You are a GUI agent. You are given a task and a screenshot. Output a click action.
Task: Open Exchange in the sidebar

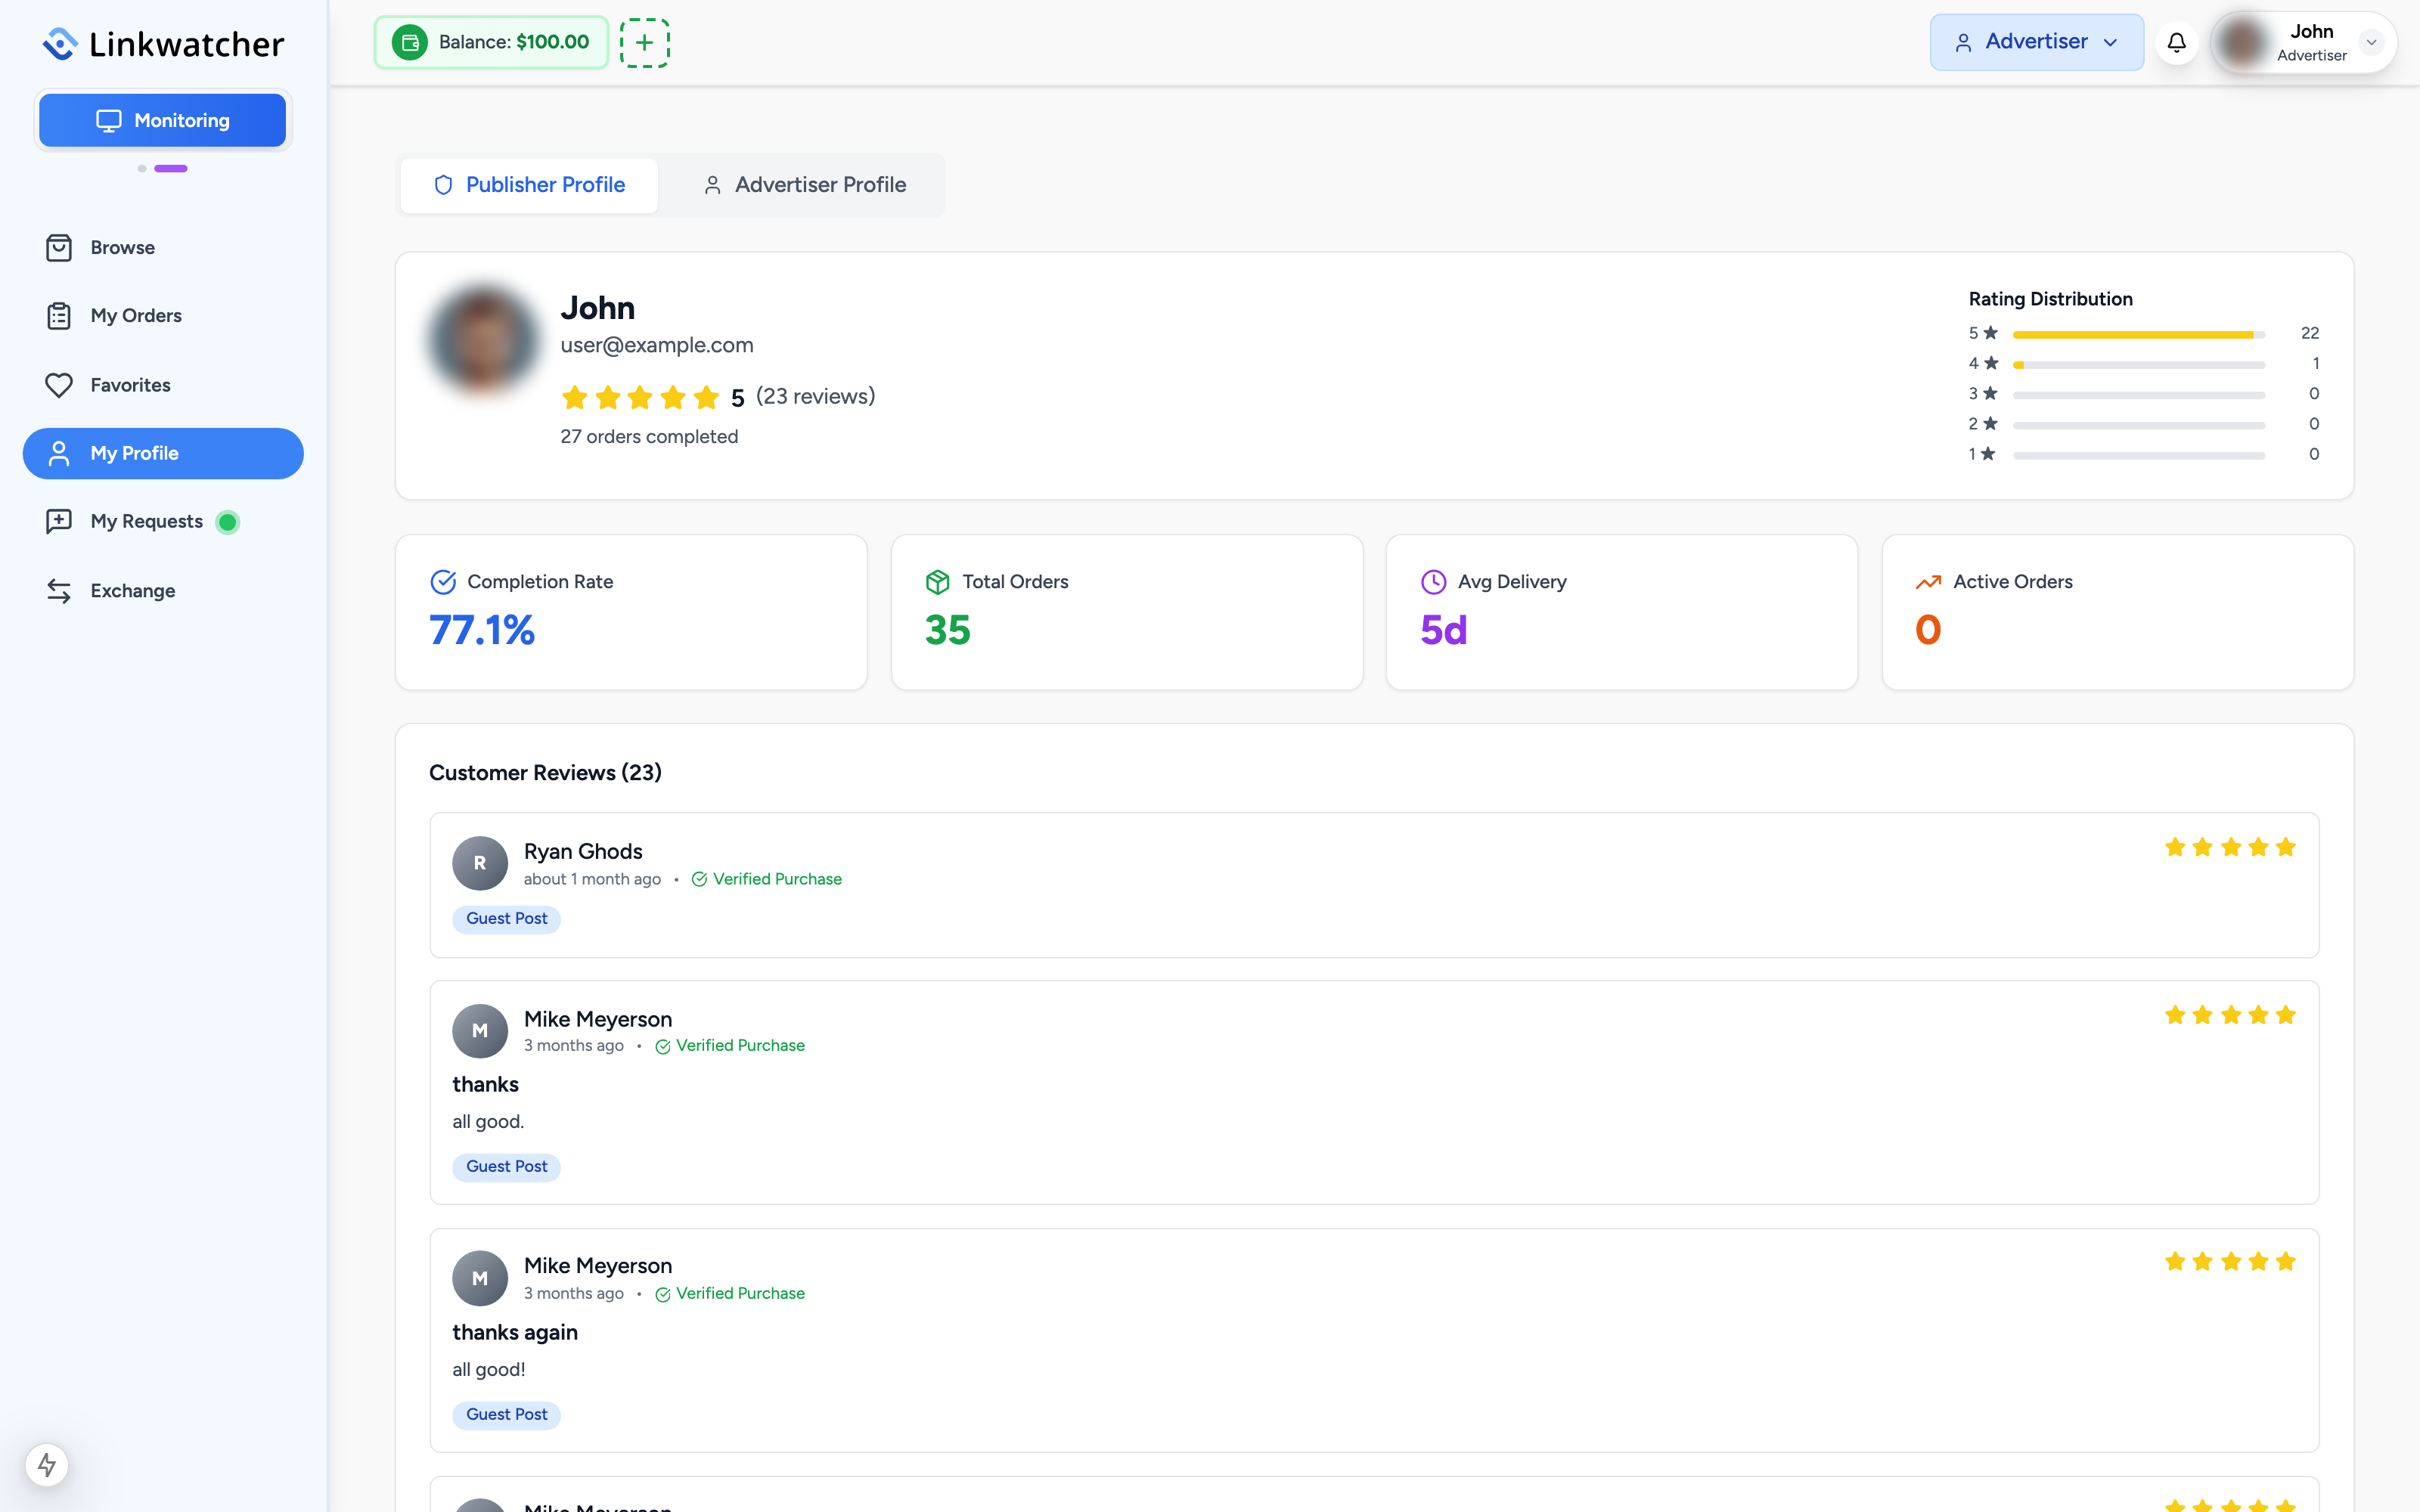pyautogui.click(x=163, y=591)
